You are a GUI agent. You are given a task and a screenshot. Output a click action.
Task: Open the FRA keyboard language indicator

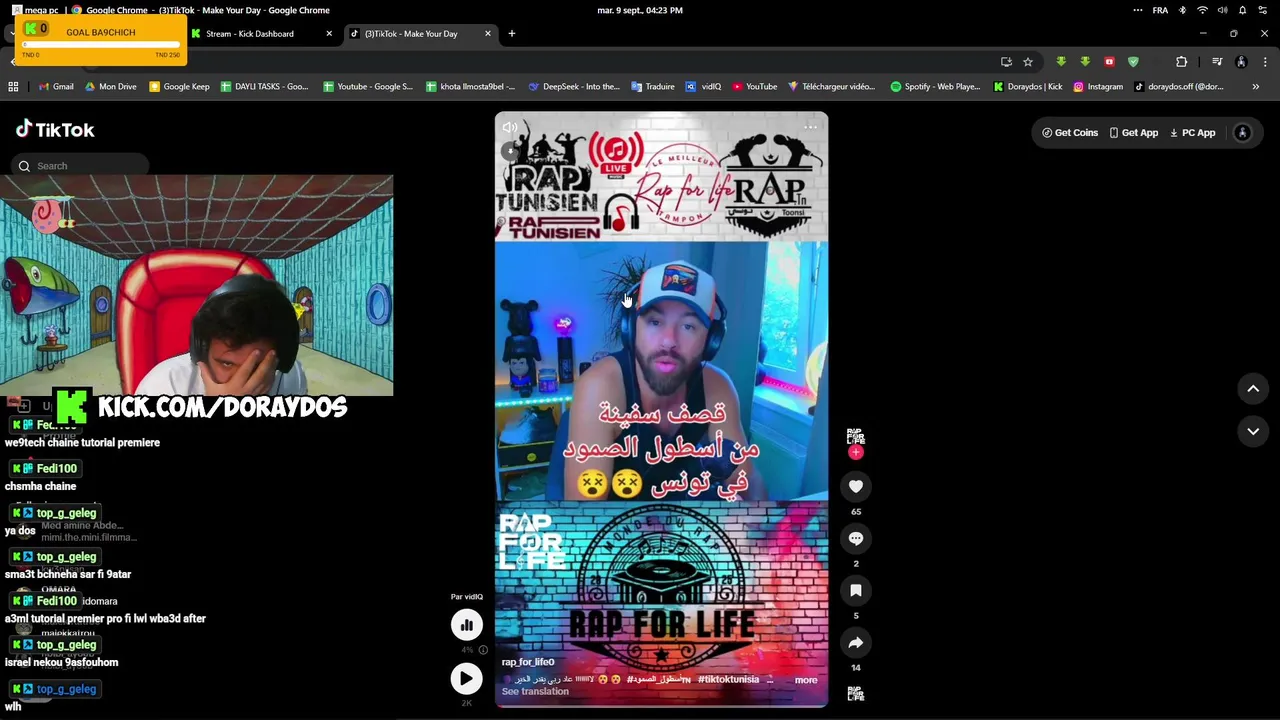[1160, 10]
